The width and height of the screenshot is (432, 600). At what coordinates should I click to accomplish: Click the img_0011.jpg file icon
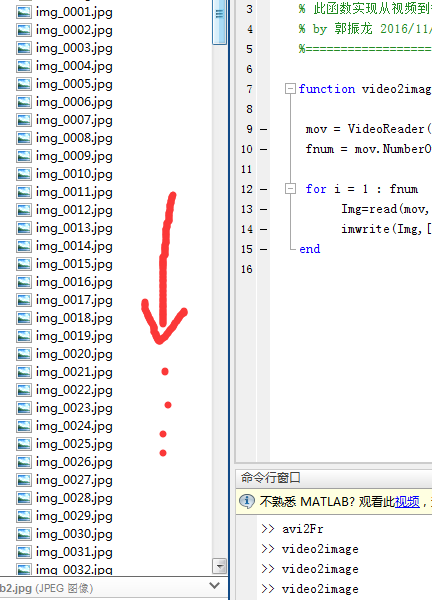pyautogui.click(x=24, y=192)
